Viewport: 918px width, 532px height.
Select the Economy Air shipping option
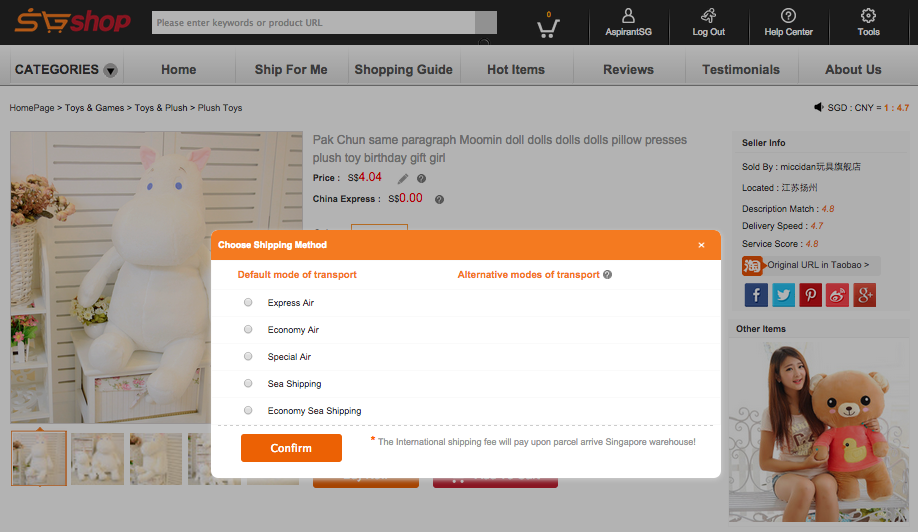248,329
